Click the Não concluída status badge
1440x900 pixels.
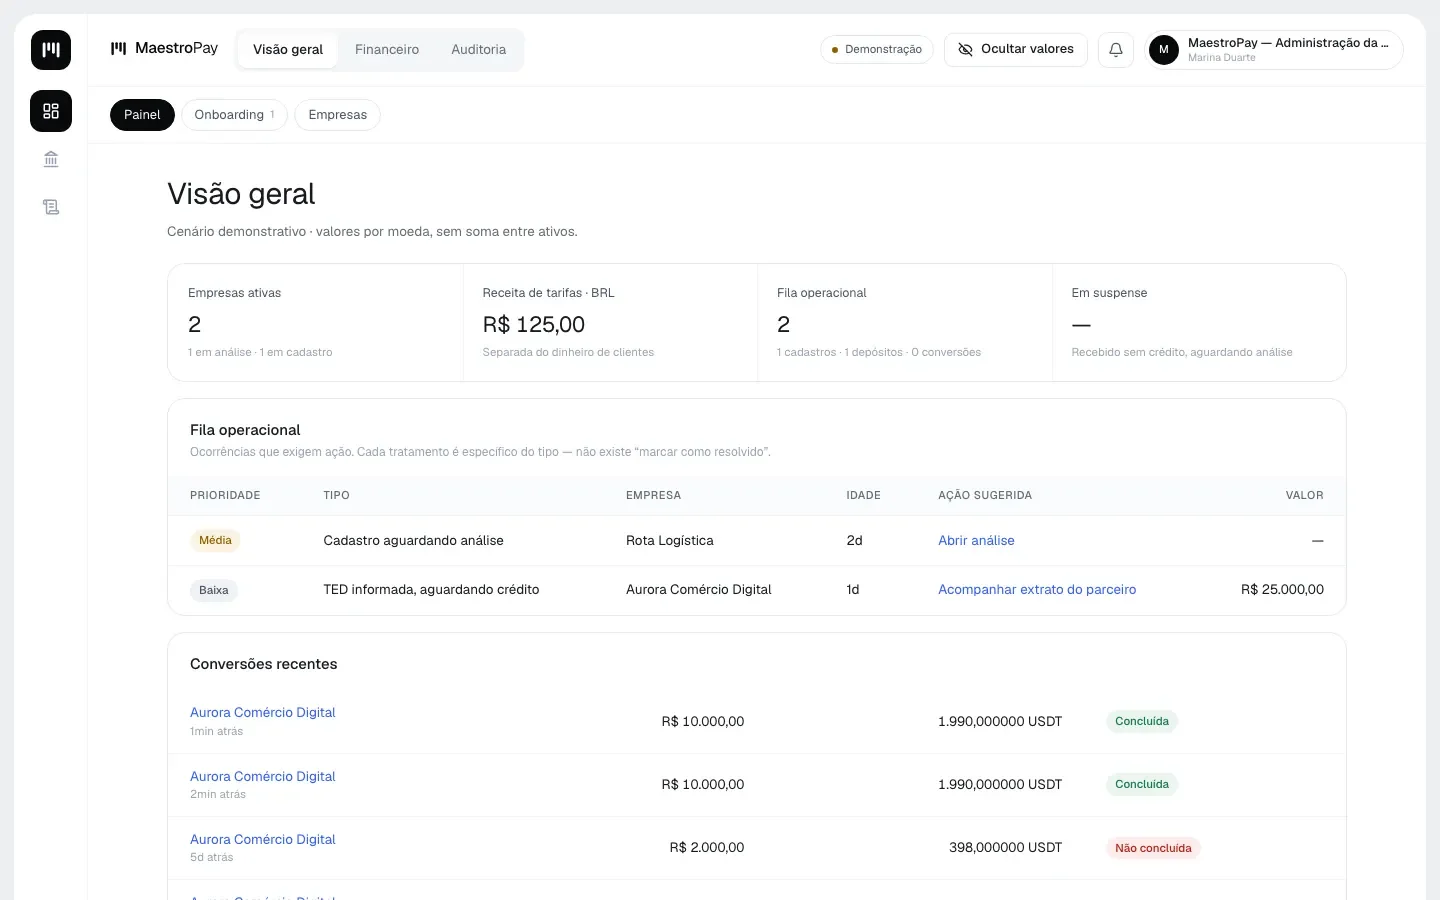[x=1153, y=848]
